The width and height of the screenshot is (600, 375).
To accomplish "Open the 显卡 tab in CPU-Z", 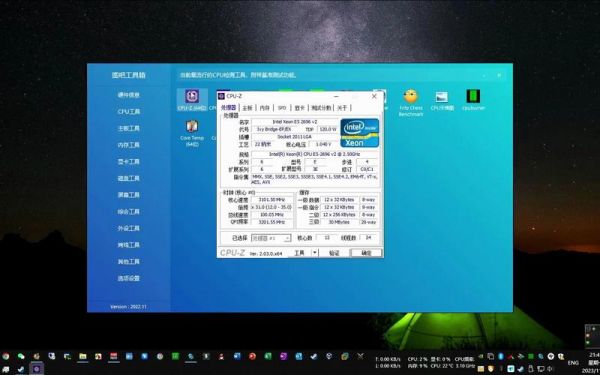I will click(299, 108).
